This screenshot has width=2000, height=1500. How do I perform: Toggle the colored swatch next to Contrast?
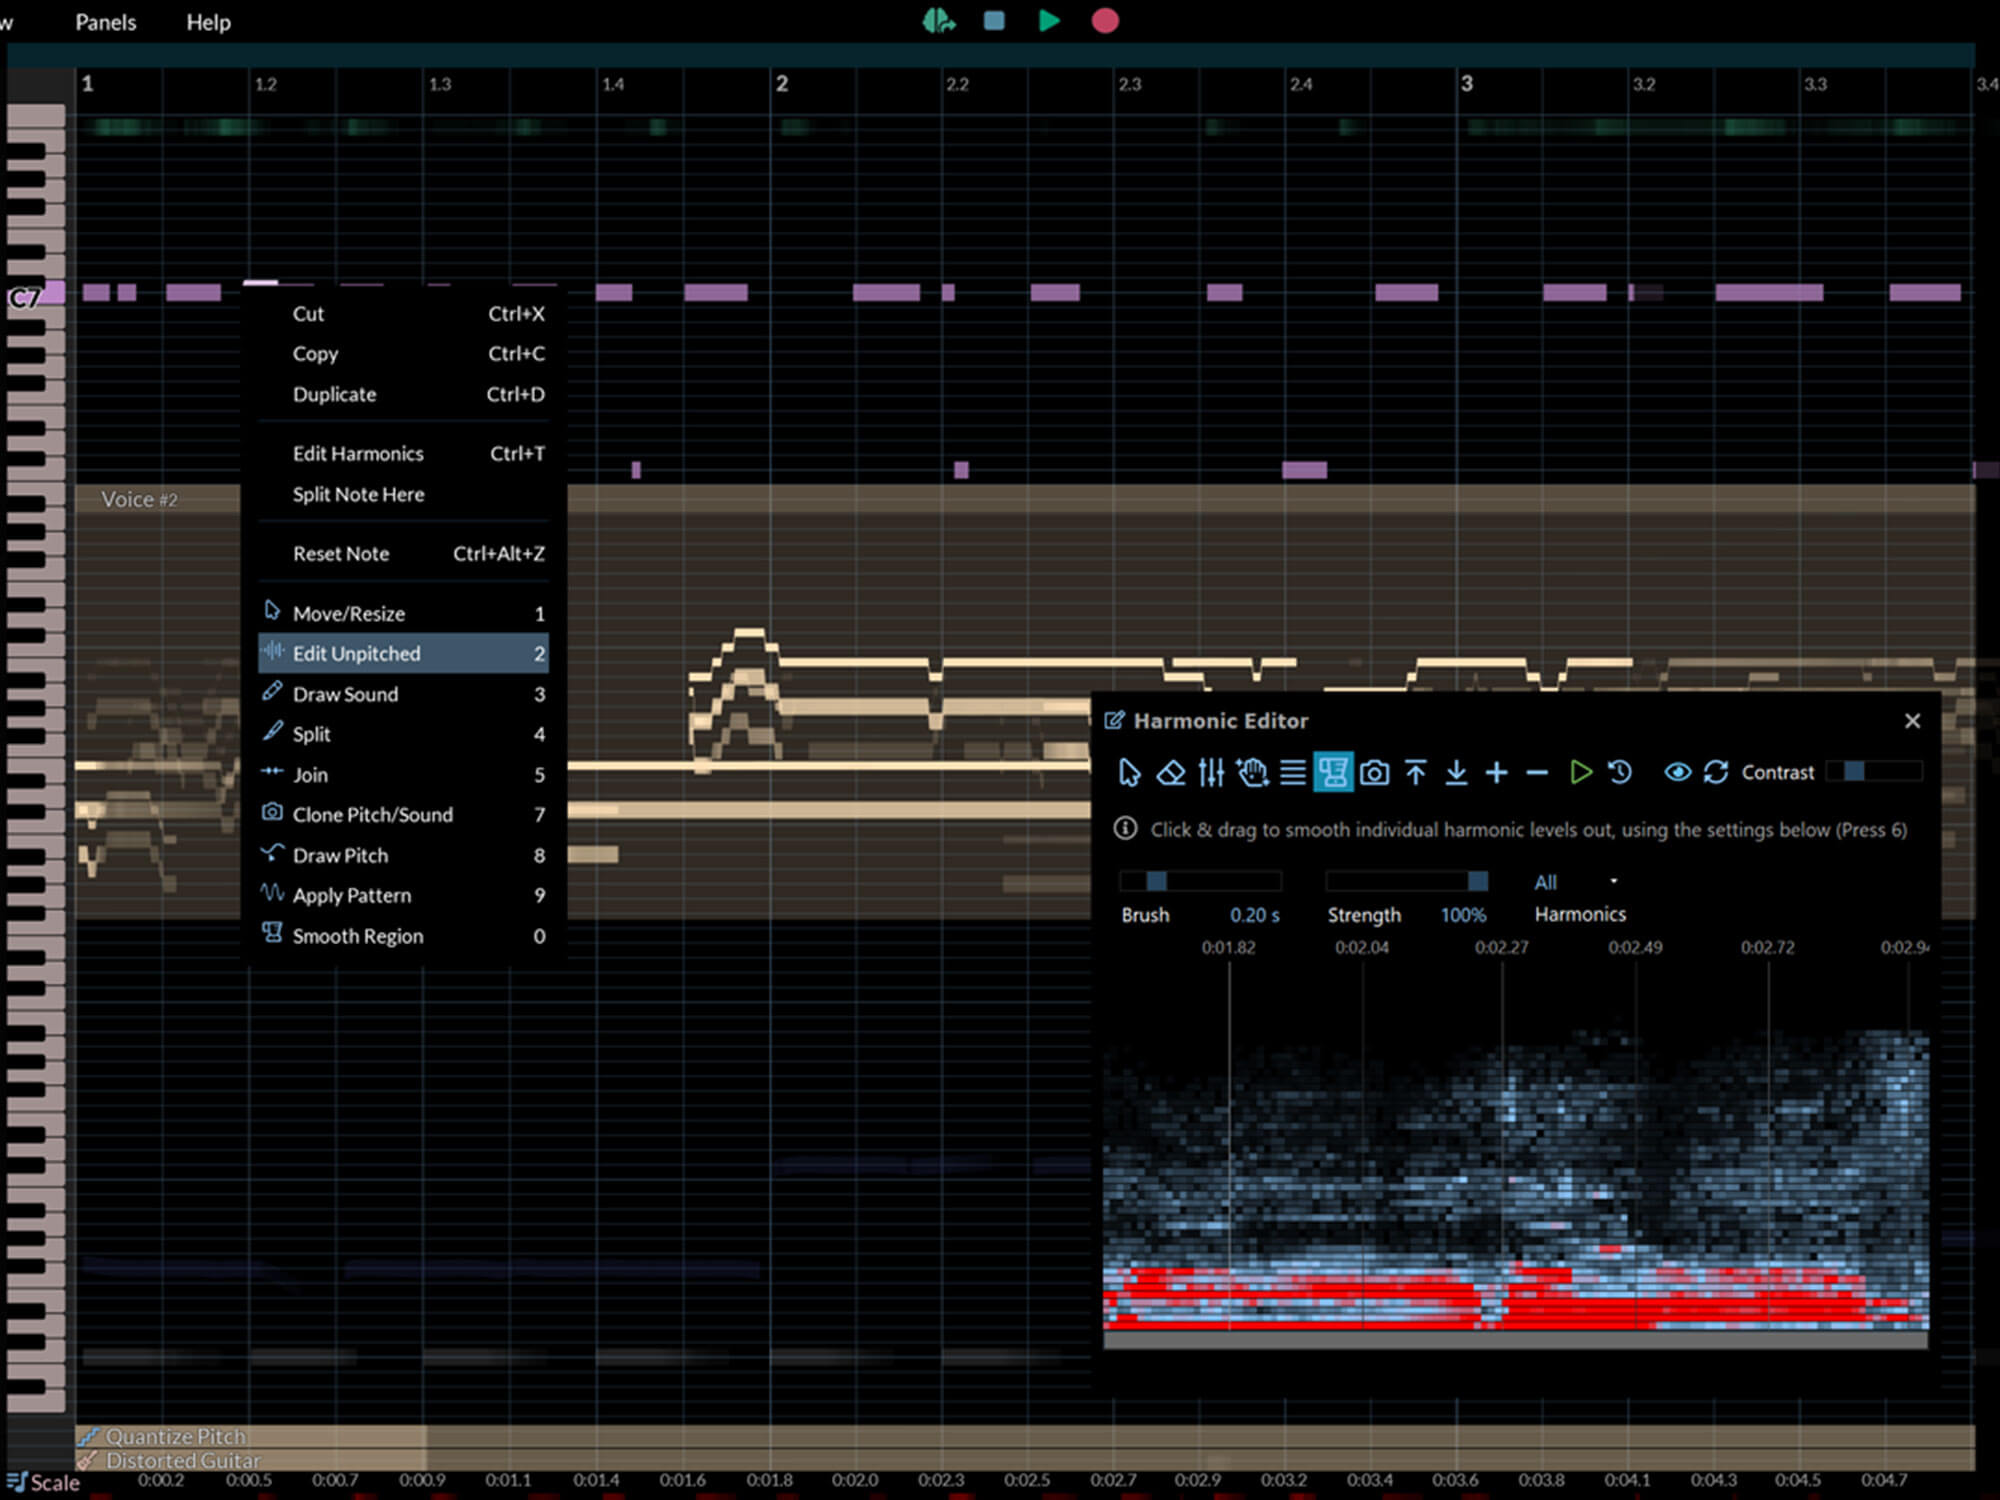1855,772
